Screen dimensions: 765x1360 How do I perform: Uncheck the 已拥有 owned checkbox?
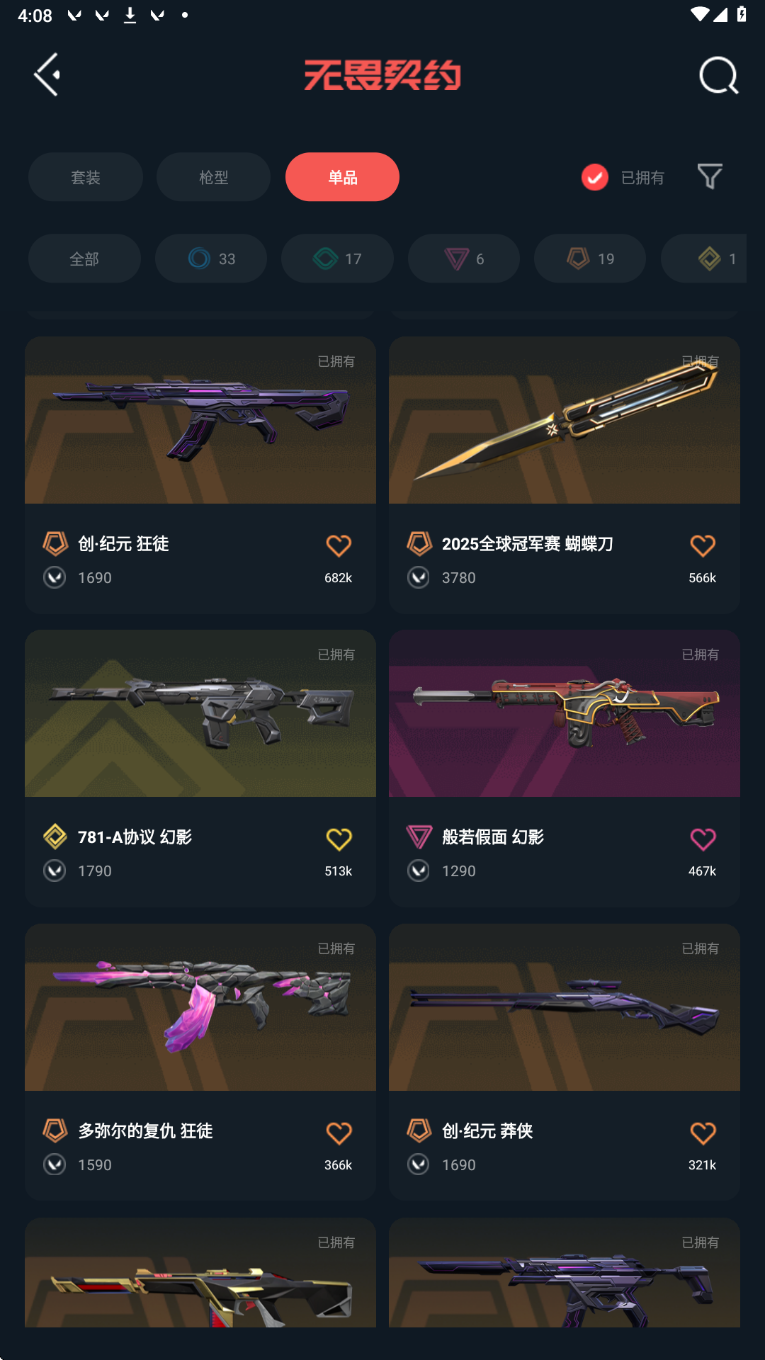click(595, 177)
